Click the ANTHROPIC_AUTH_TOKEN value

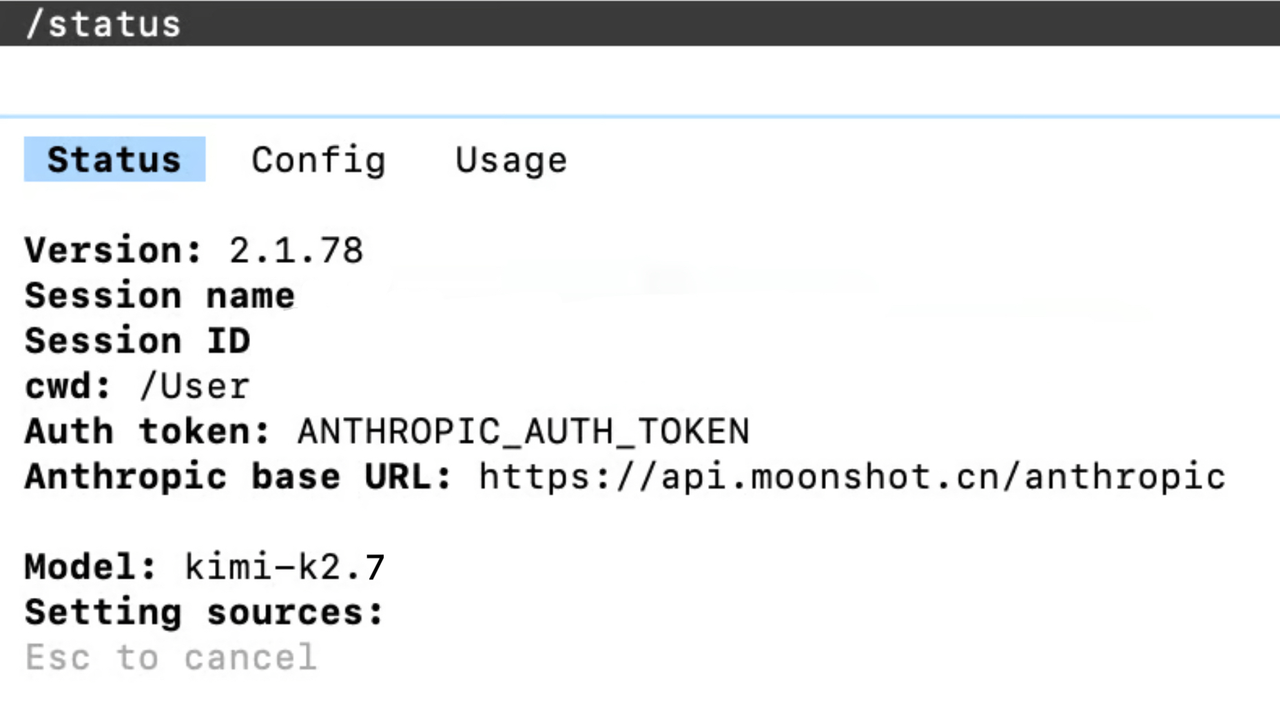523,432
